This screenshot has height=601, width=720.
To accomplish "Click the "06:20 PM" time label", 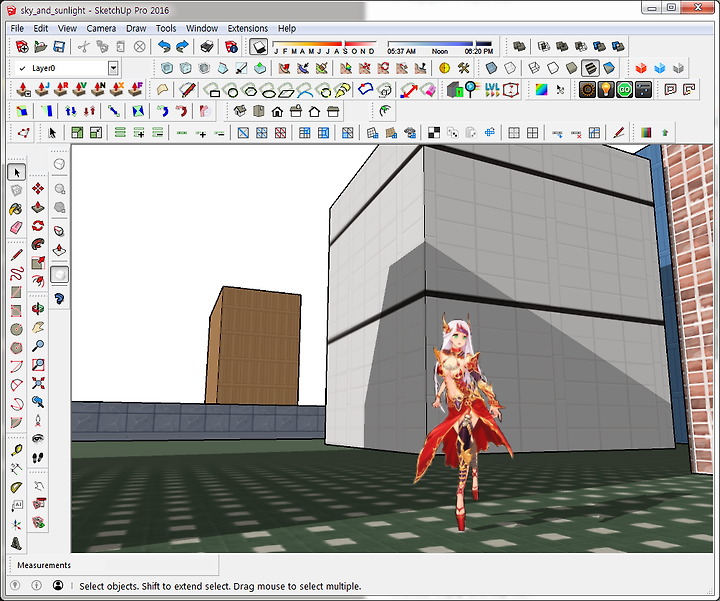I will (x=478, y=51).
